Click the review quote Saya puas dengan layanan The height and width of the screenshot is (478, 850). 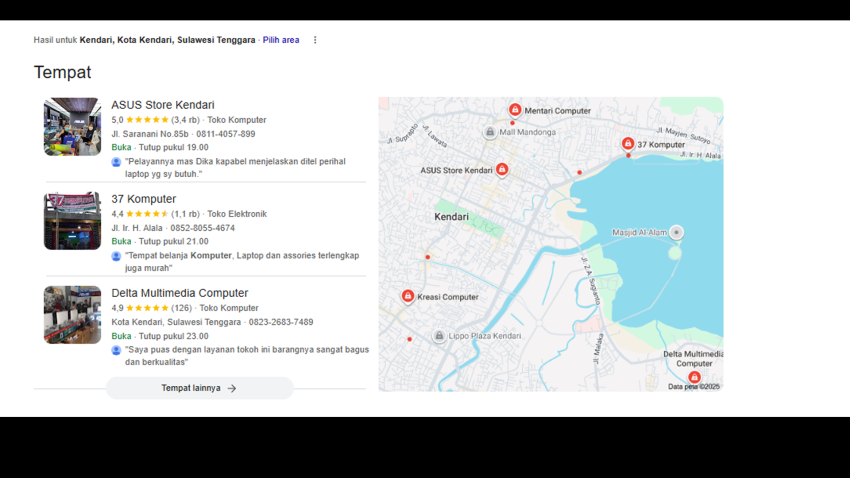tap(247, 356)
